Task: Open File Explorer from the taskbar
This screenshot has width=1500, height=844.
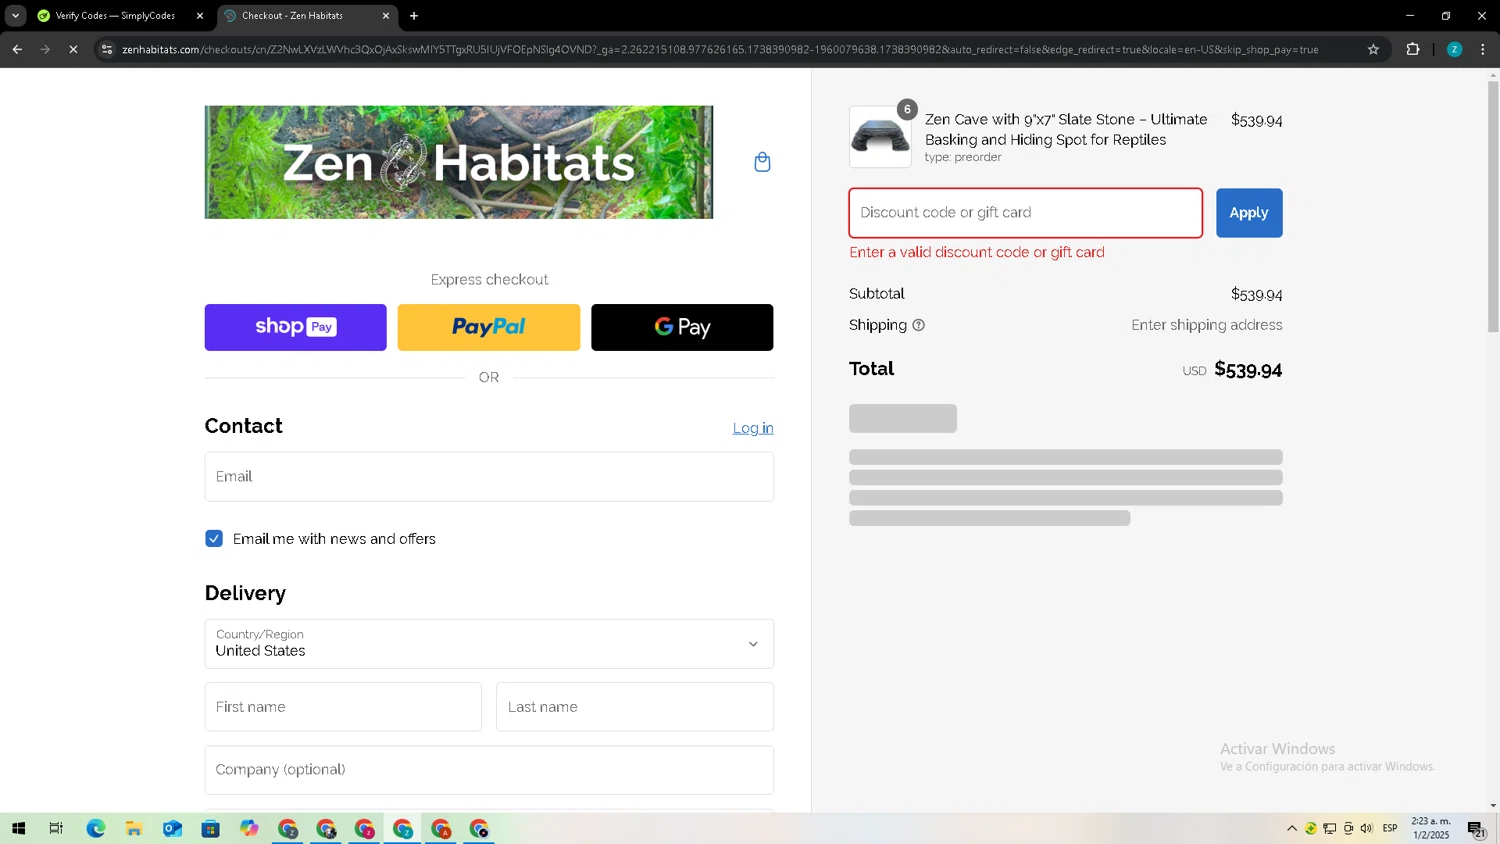Action: coord(133,828)
